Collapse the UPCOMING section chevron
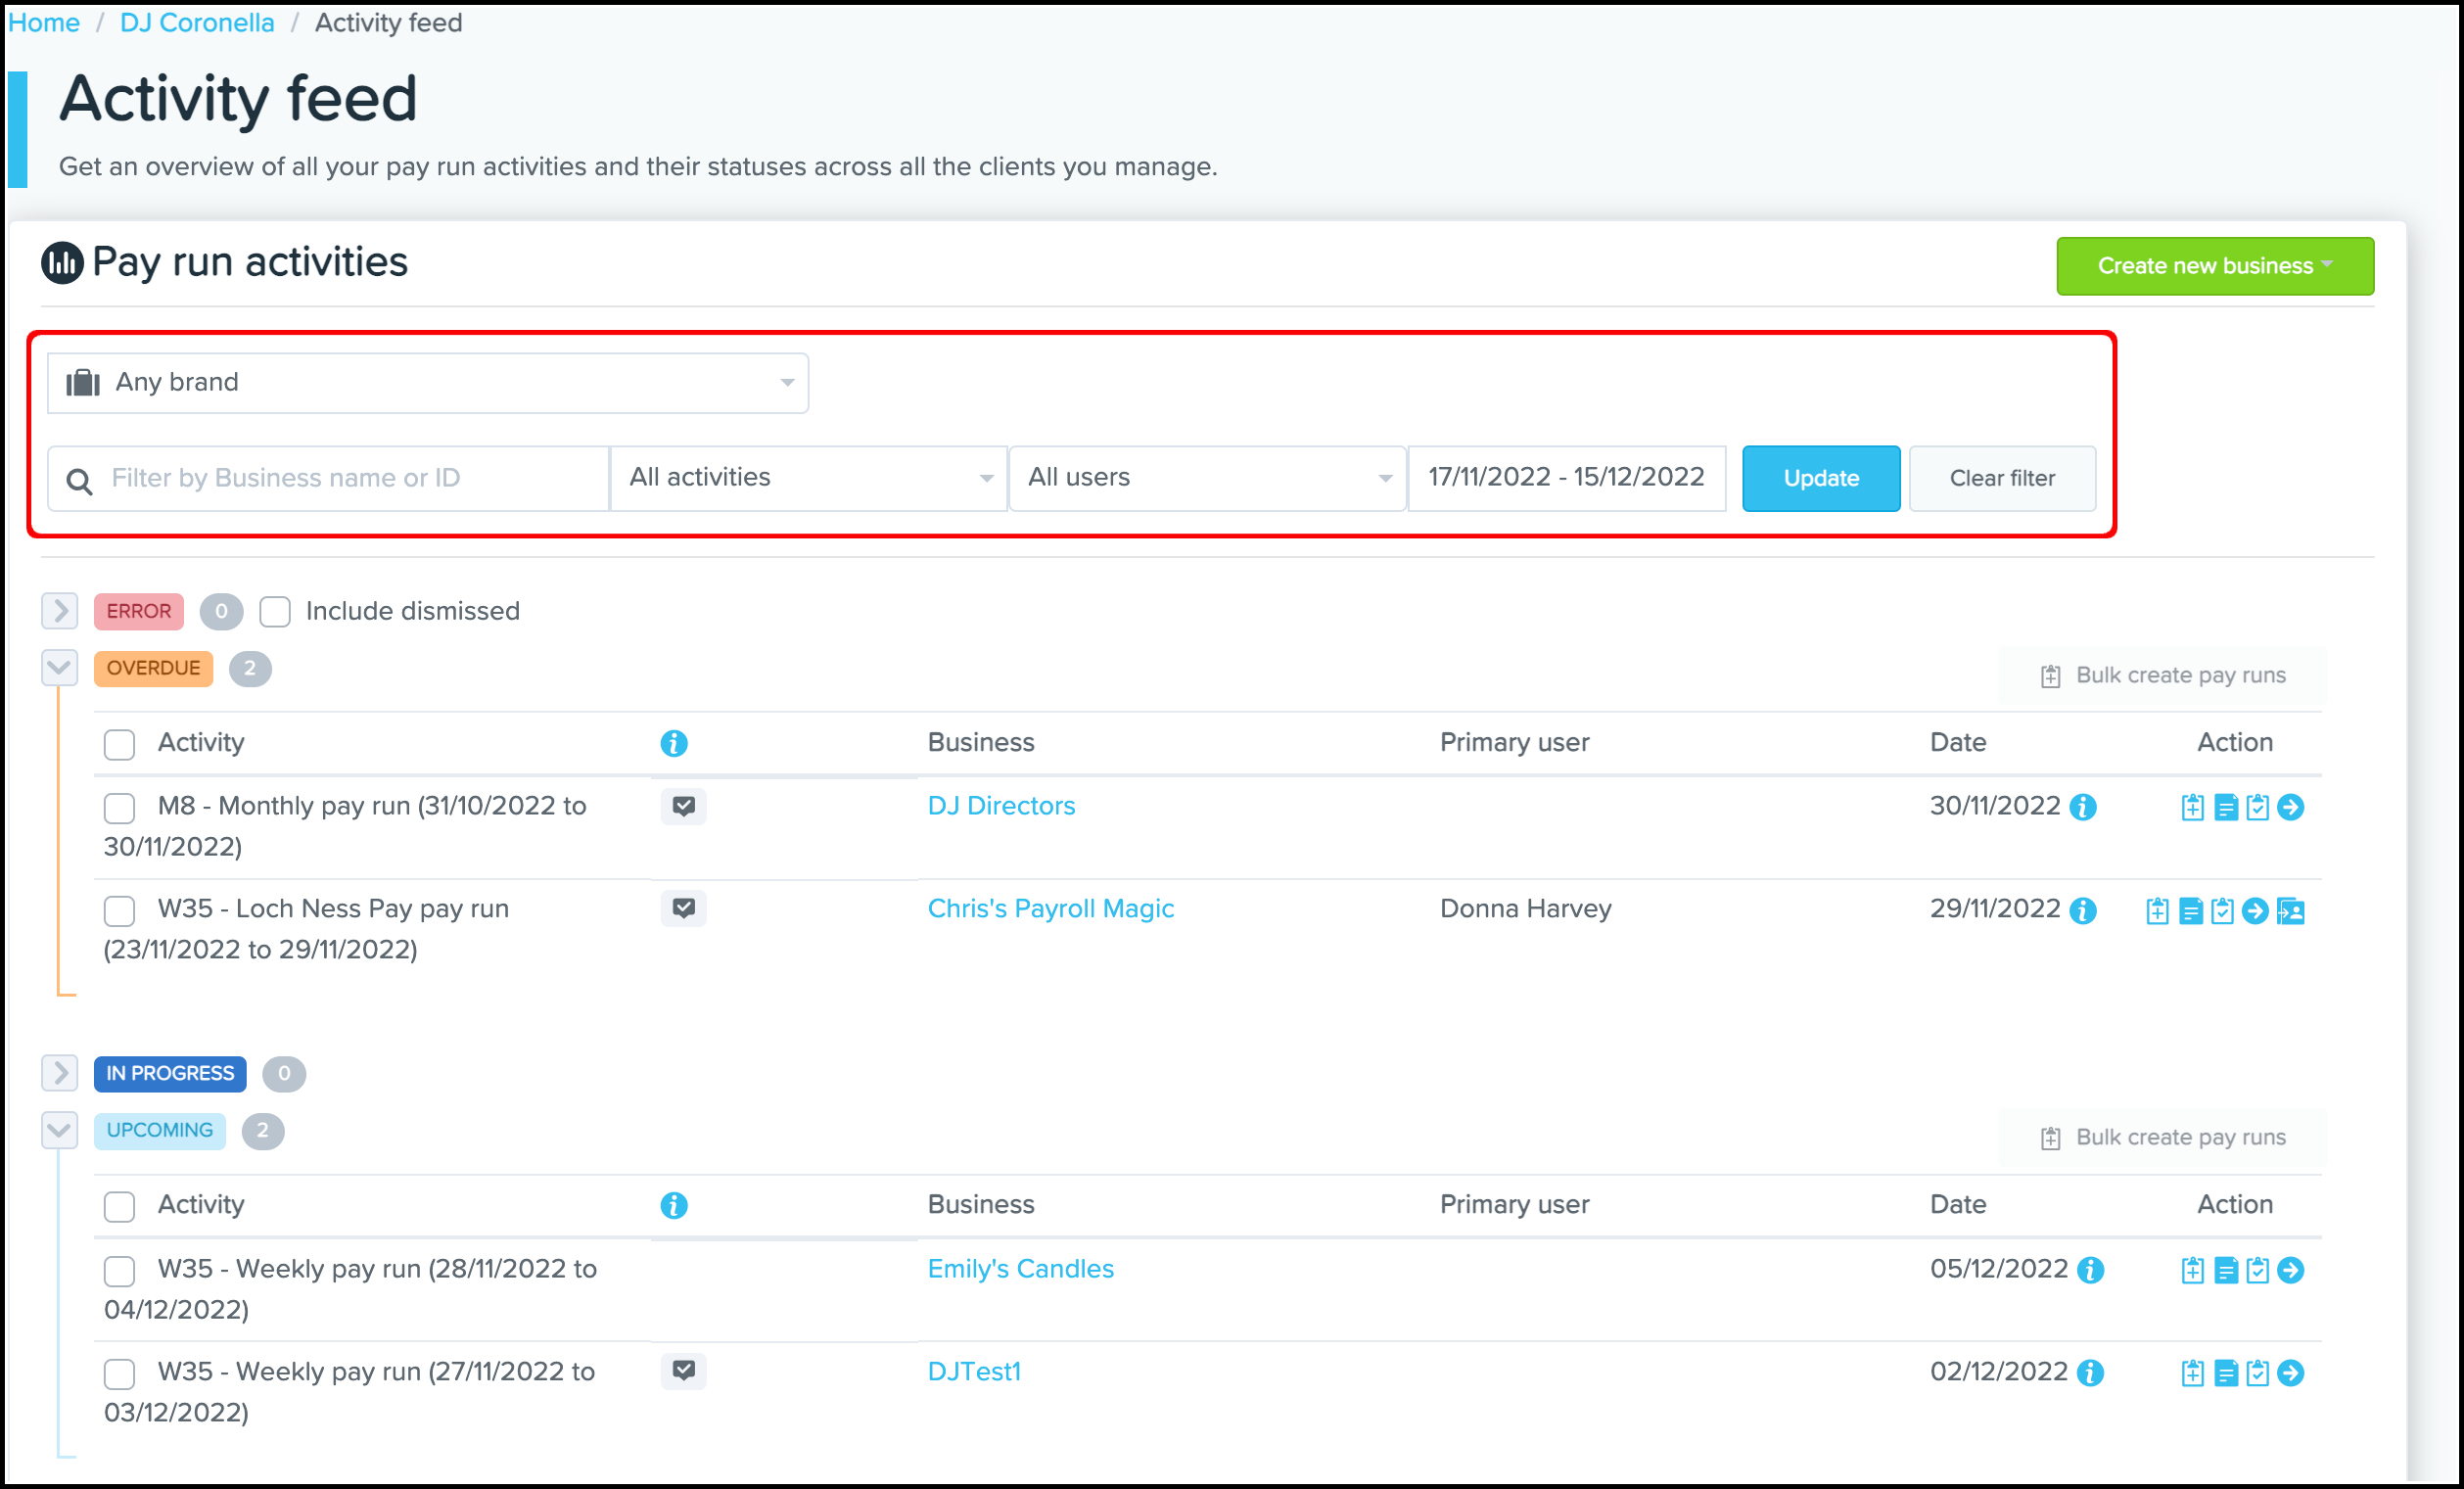This screenshot has height=1489, width=2464. point(60,1131)
